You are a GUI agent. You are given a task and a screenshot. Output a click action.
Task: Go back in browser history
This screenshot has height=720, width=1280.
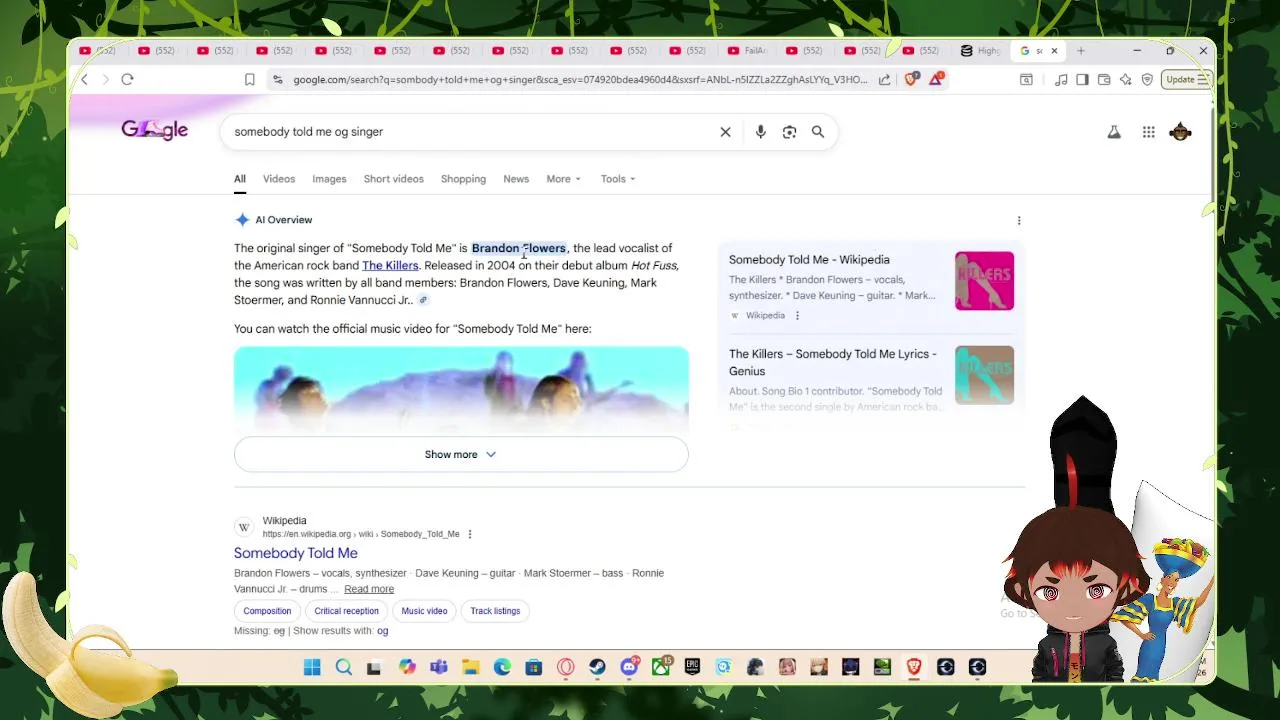(85, 79)
